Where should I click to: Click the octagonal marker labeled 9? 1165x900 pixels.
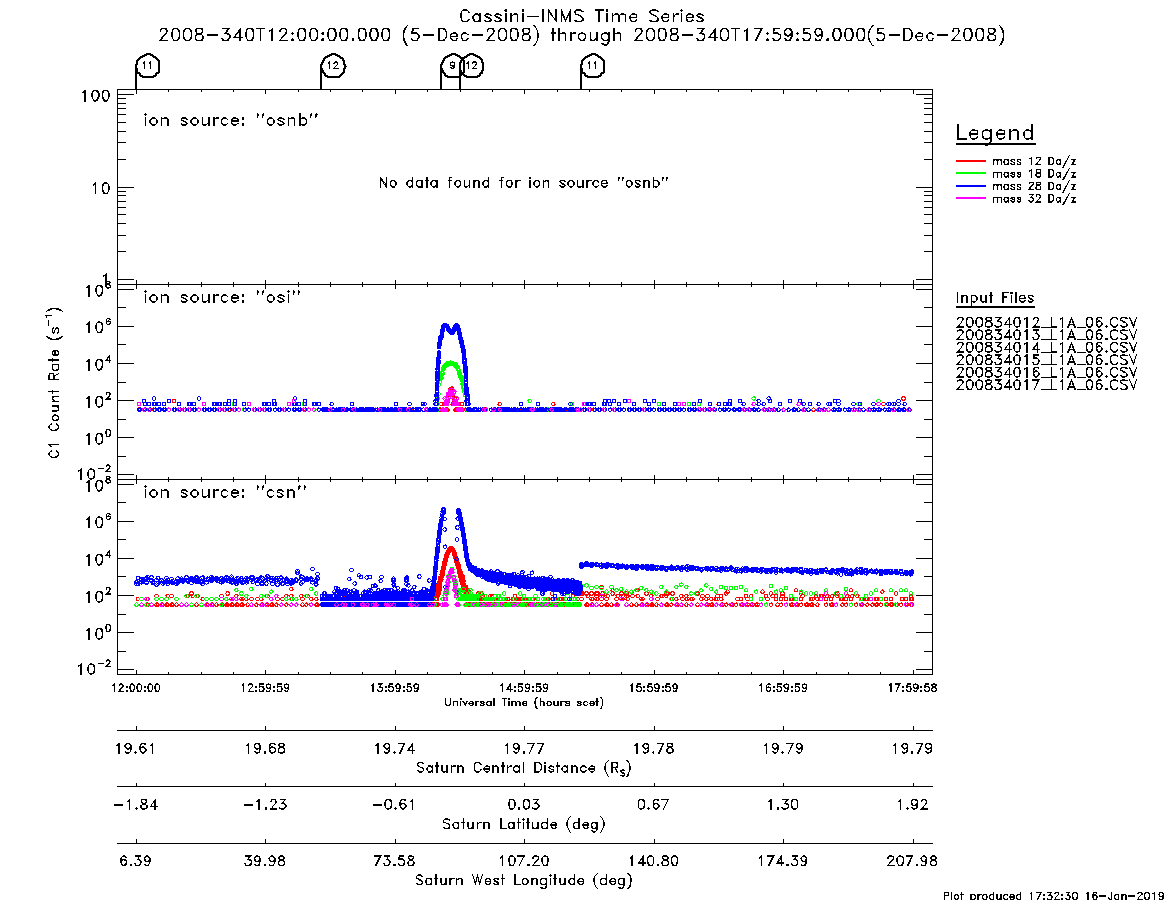point(452,66)
